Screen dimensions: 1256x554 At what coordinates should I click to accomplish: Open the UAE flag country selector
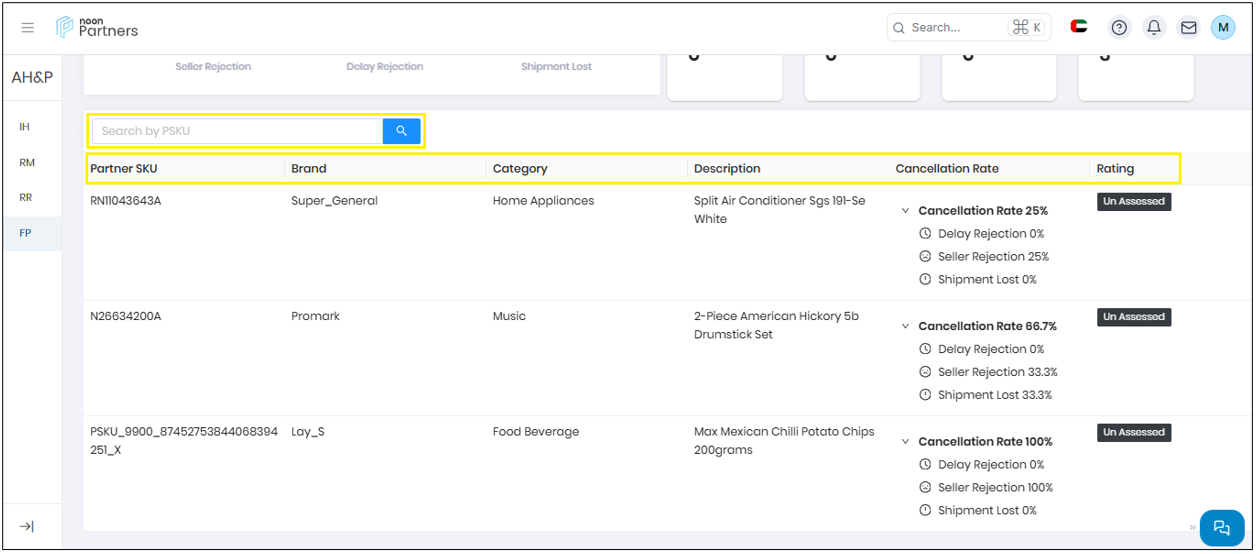(x=1079, y=27)
